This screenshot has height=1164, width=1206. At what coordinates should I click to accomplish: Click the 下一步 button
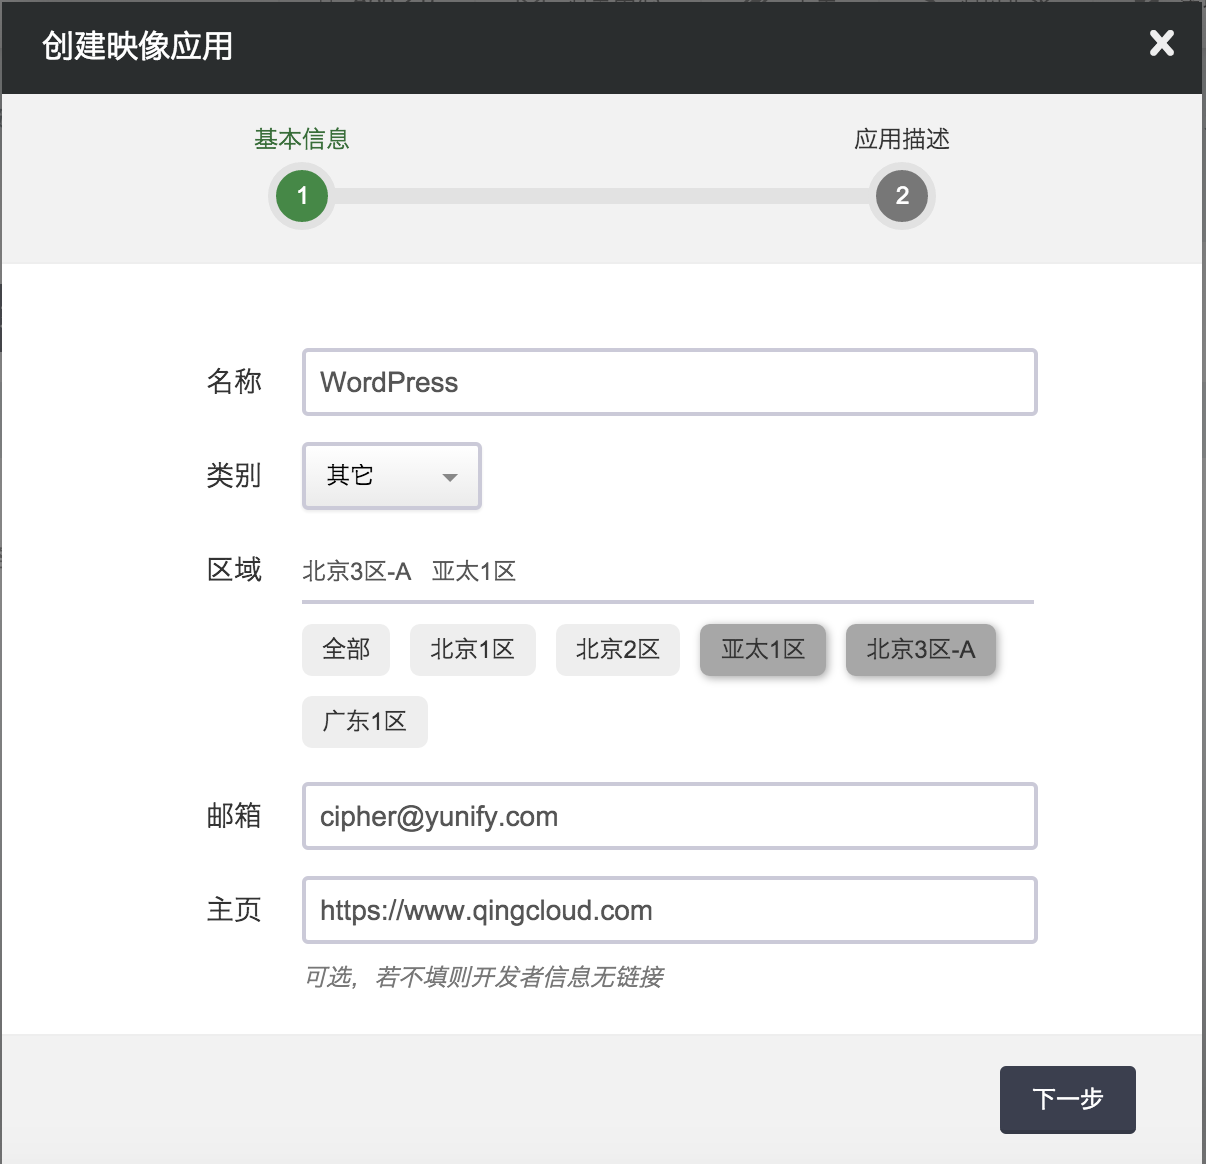pyautogui.click(x=1067, y=1100)
